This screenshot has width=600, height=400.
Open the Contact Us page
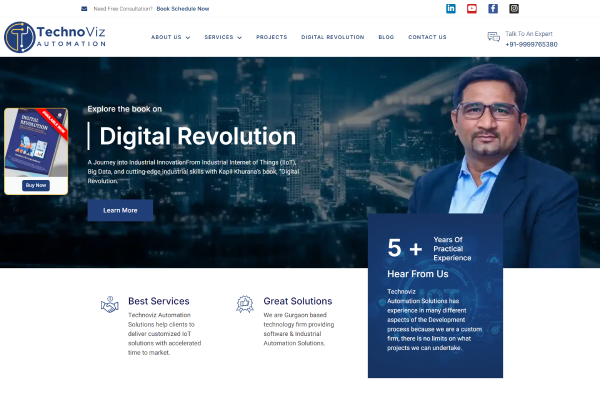(427, 37)
